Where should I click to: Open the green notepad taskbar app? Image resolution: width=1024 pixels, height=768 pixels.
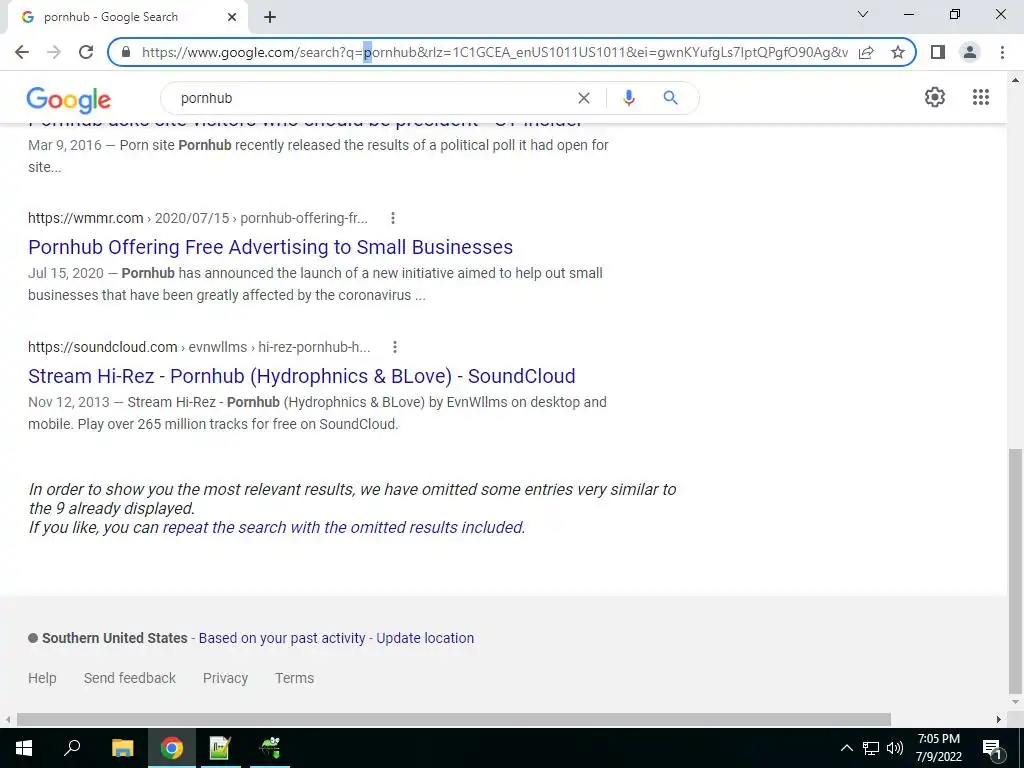pyautogui.click(x=220, y=748)
